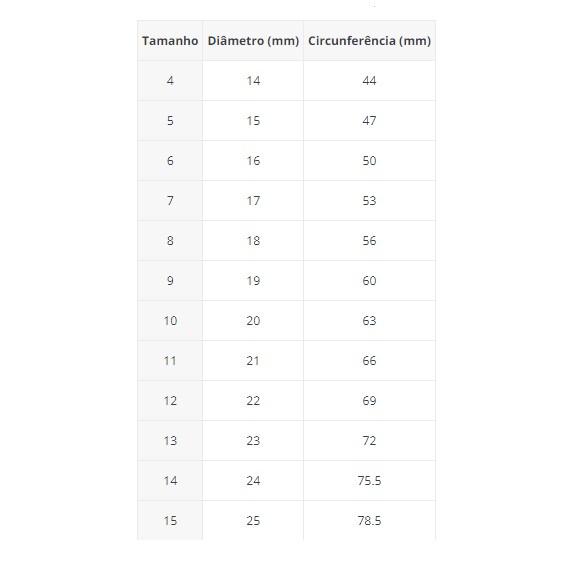Screen dimensions: 583x583
Task: Select size 15 in Tamanho column
Action: [x=170, y=521]
